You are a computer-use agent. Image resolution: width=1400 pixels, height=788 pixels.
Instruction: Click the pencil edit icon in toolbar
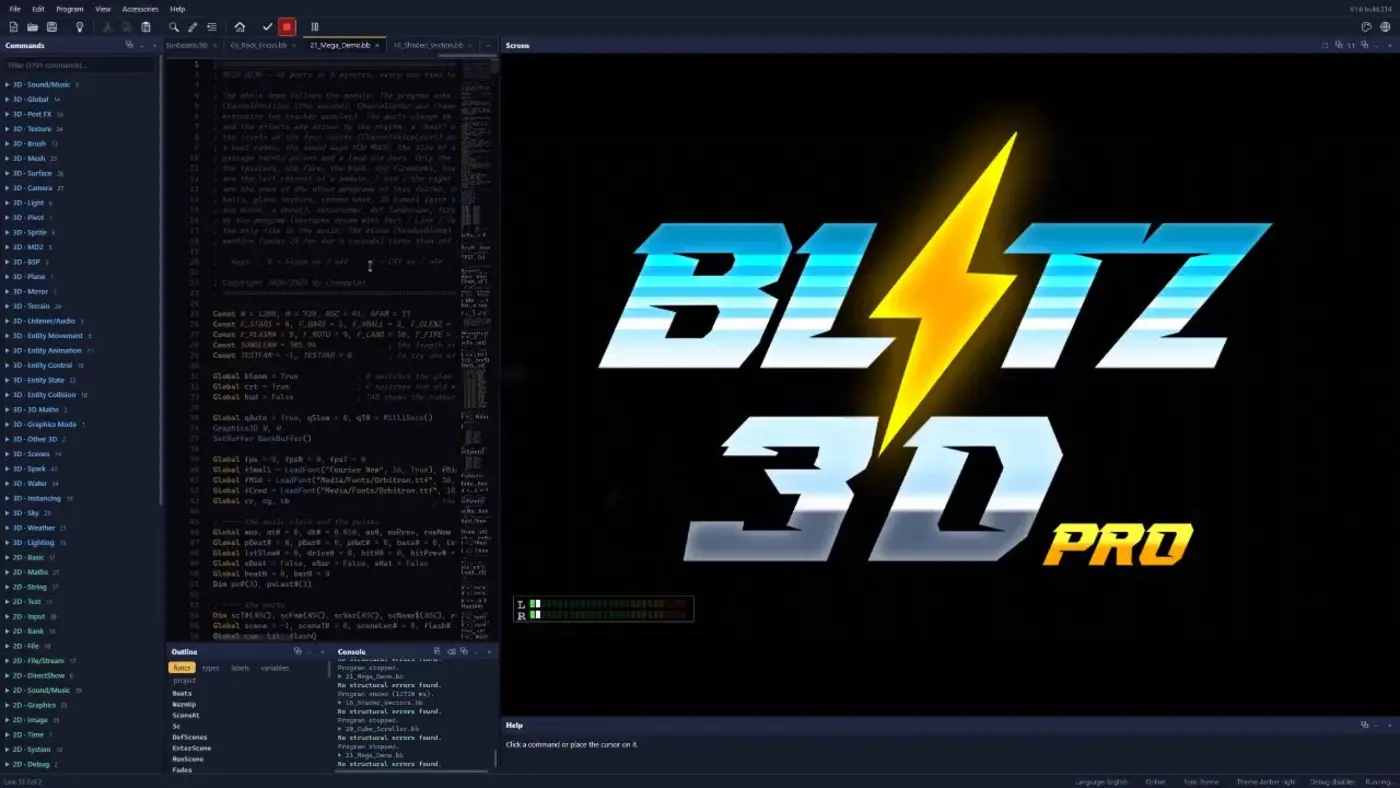[192, 27]
